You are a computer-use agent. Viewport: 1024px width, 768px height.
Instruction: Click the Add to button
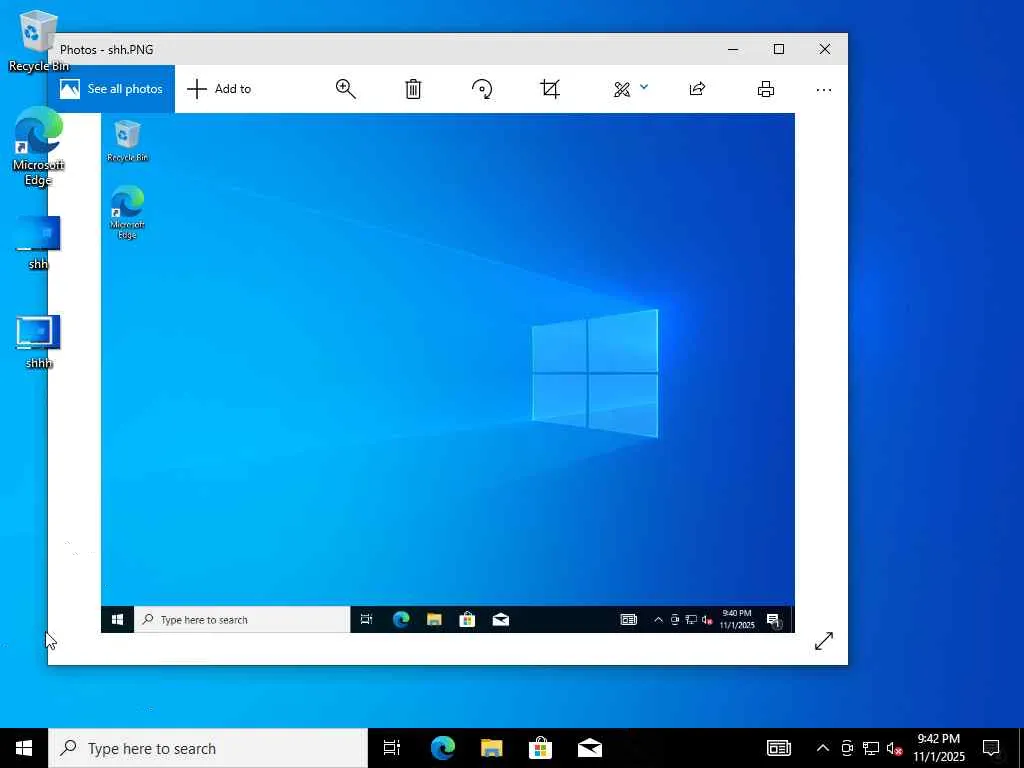click(x=219, y=89)
